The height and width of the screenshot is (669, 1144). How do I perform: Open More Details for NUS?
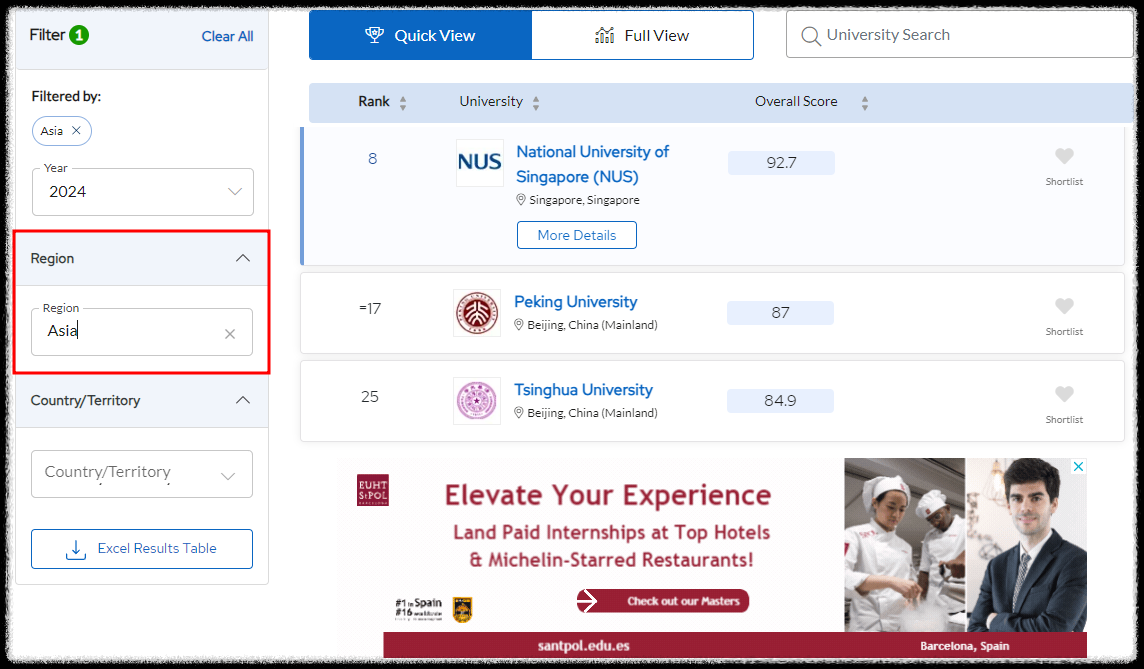pyautogui.click(x=576, y=235)
